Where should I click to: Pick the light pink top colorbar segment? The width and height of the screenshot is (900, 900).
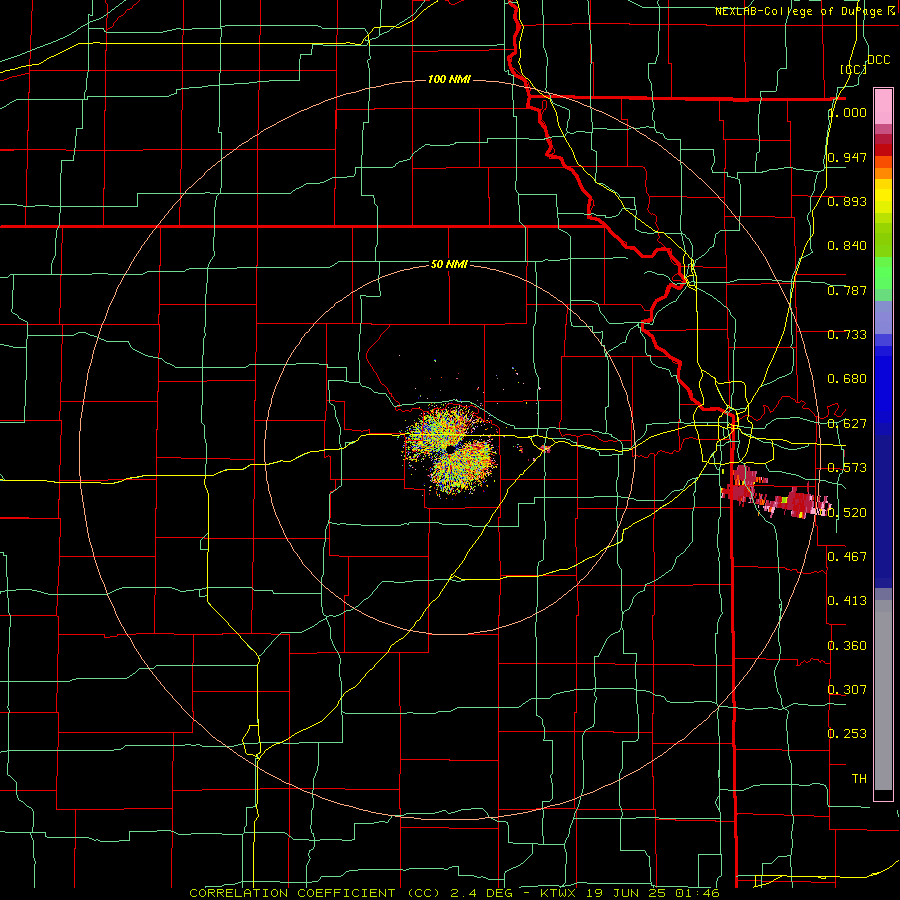[x=883, y=106]
